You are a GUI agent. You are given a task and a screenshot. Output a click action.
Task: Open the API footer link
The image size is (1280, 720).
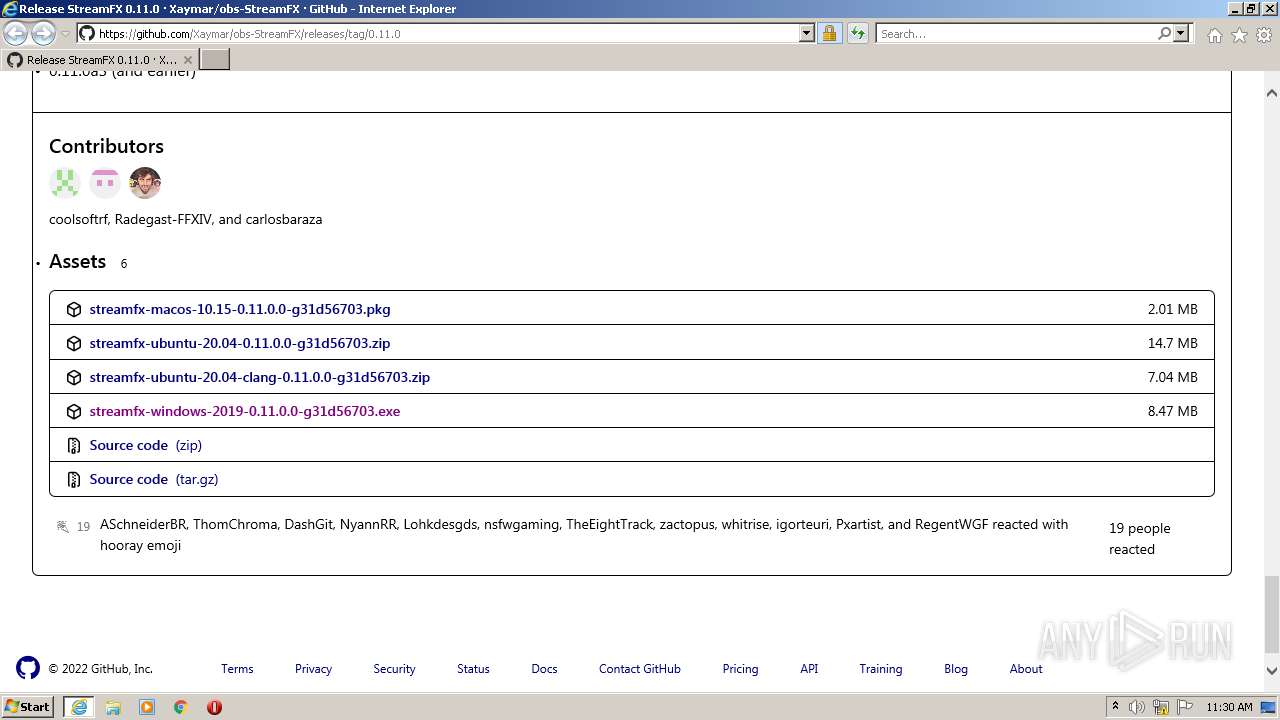pyautogui.click(x=809, y=669)
